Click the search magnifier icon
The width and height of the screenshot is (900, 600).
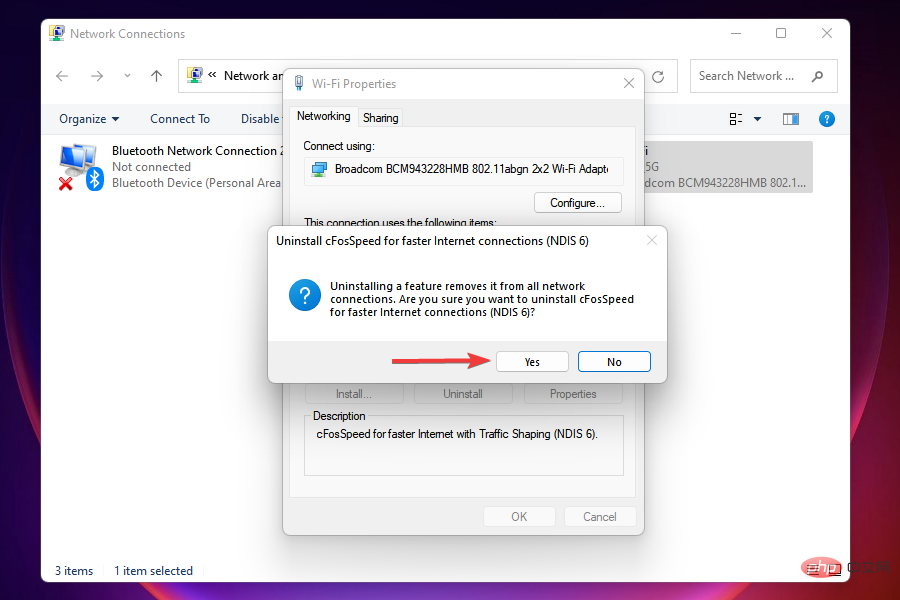[818, 76]
